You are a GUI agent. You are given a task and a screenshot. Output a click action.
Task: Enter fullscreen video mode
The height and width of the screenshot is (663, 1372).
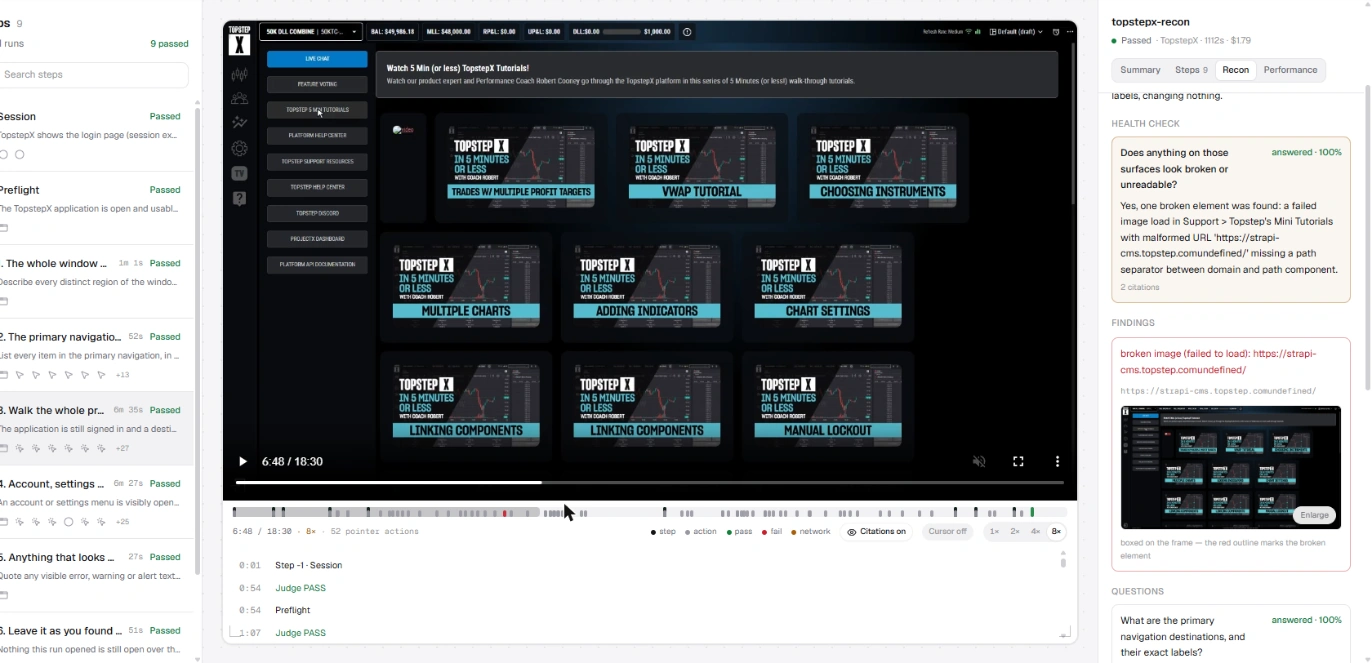[x=1018, y=461]
